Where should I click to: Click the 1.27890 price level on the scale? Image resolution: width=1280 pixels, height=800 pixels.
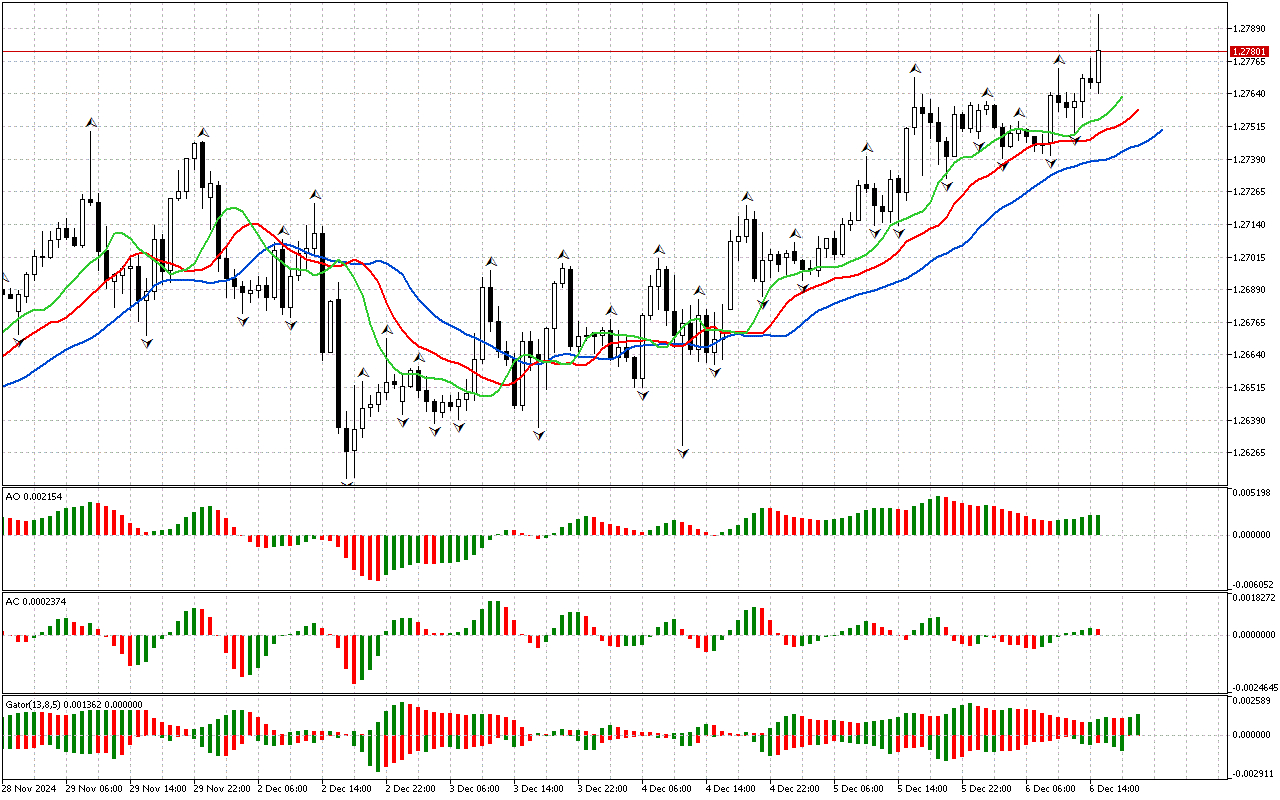point(1250,29)
